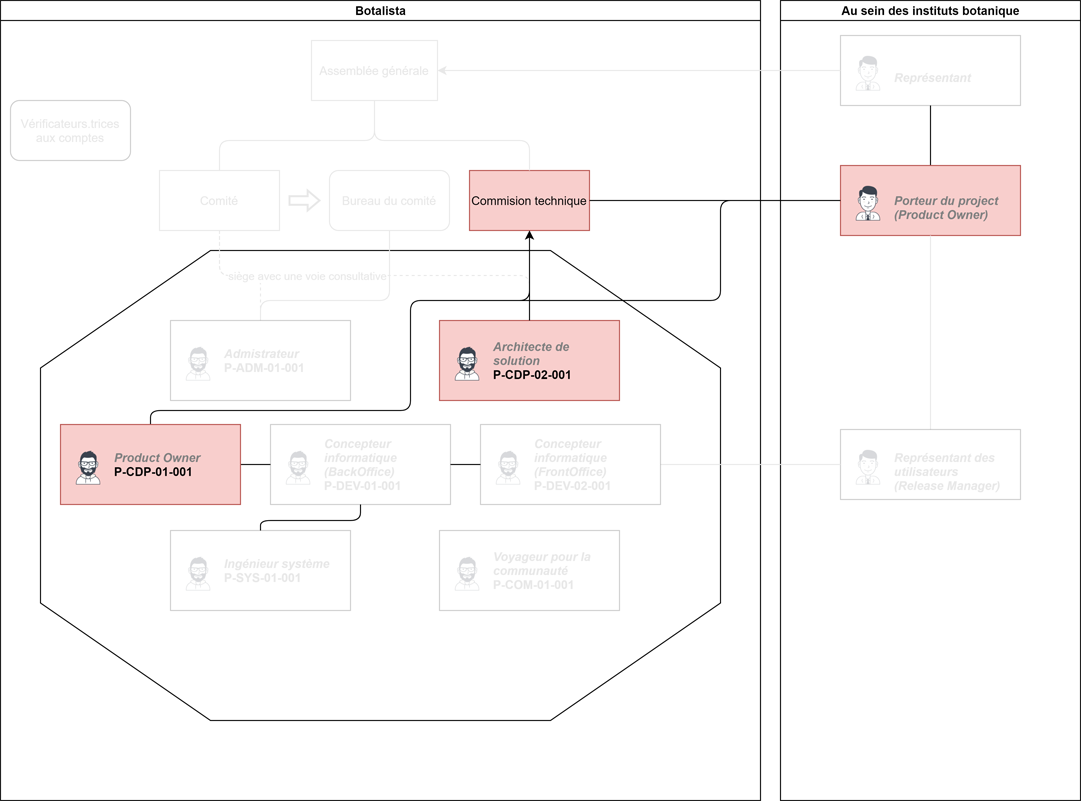Select the Bureau du comité box
Viewport: 1081px width, 801px height.
click(x=389, y=201)
